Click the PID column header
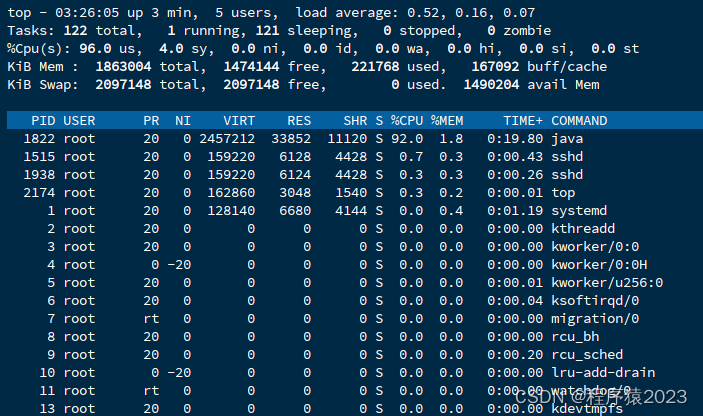The height and width of the screenshot is (416, 703). (x=43, y=121)
